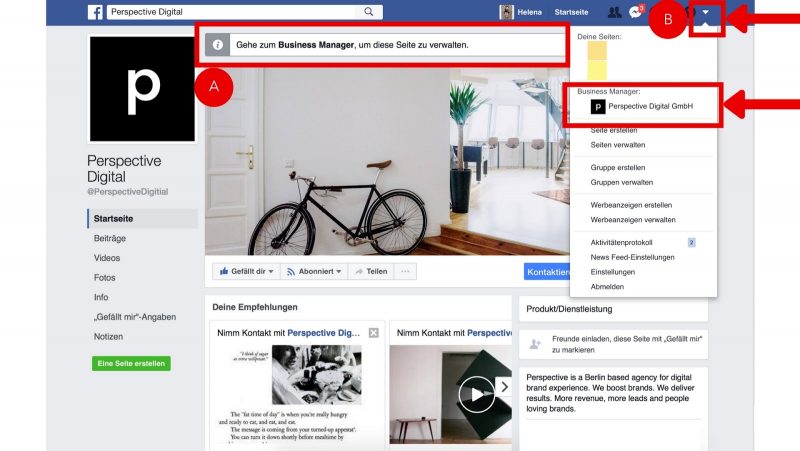The image size is (800, 451).
Task: Open Beiträge in page sidebar
Action: [x=110, y=238]
